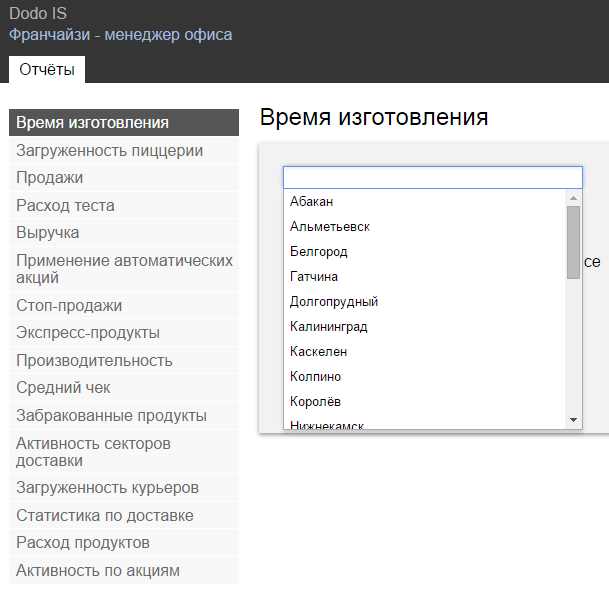
Task: Choose Альметьевск from the city list
Action: 424,226
